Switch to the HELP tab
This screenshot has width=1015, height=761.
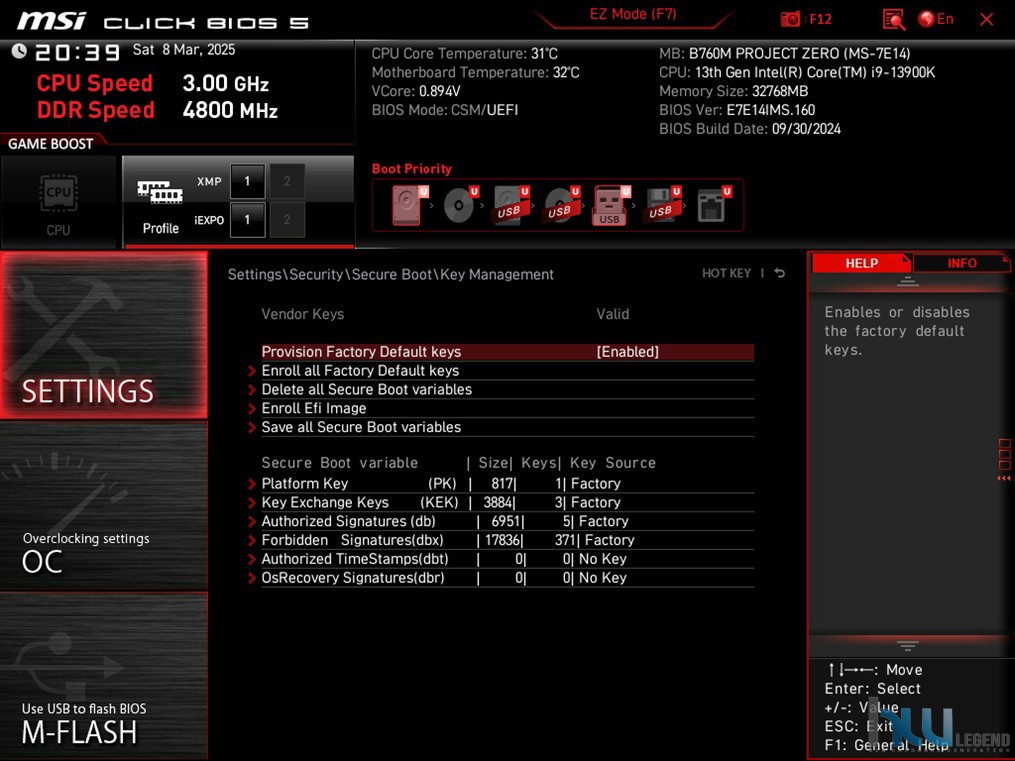point(861,263)
